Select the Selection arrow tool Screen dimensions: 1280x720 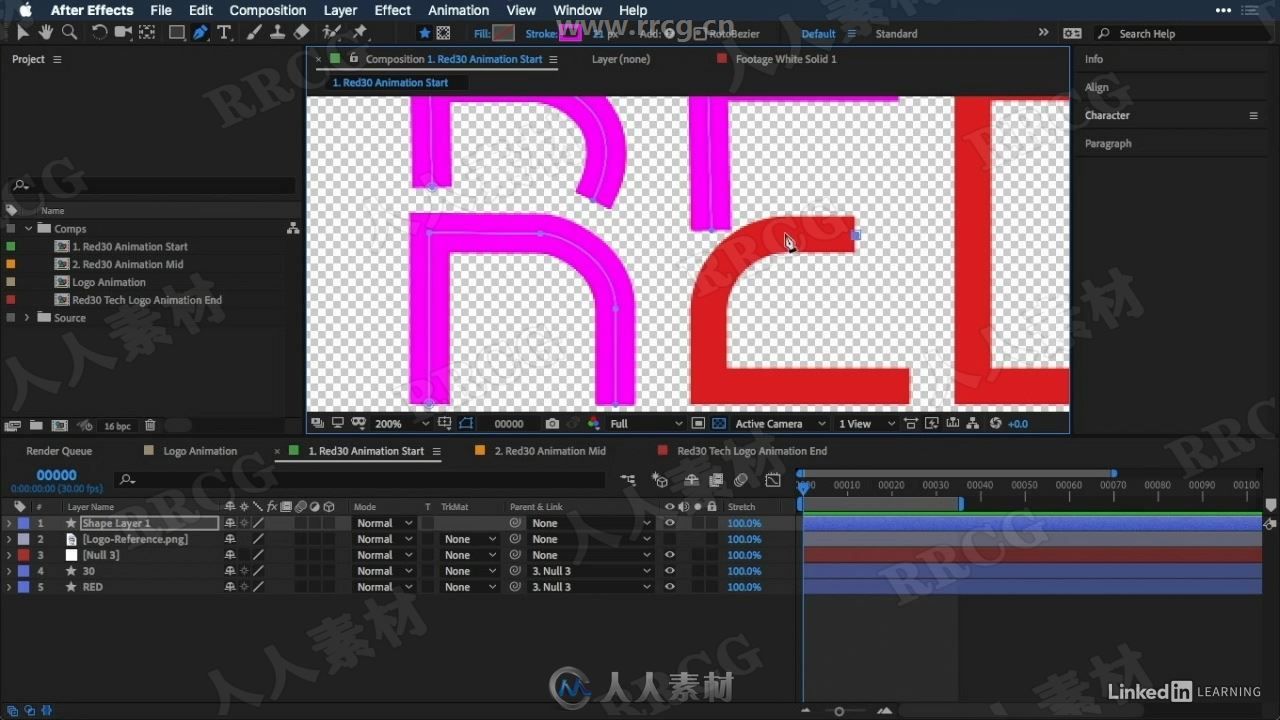coord(22,33)
